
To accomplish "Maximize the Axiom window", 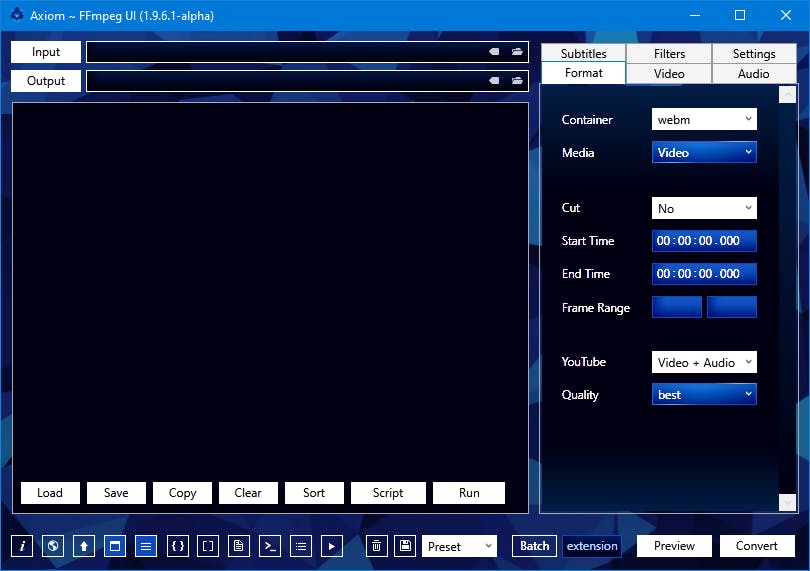I will coord(740,15).
